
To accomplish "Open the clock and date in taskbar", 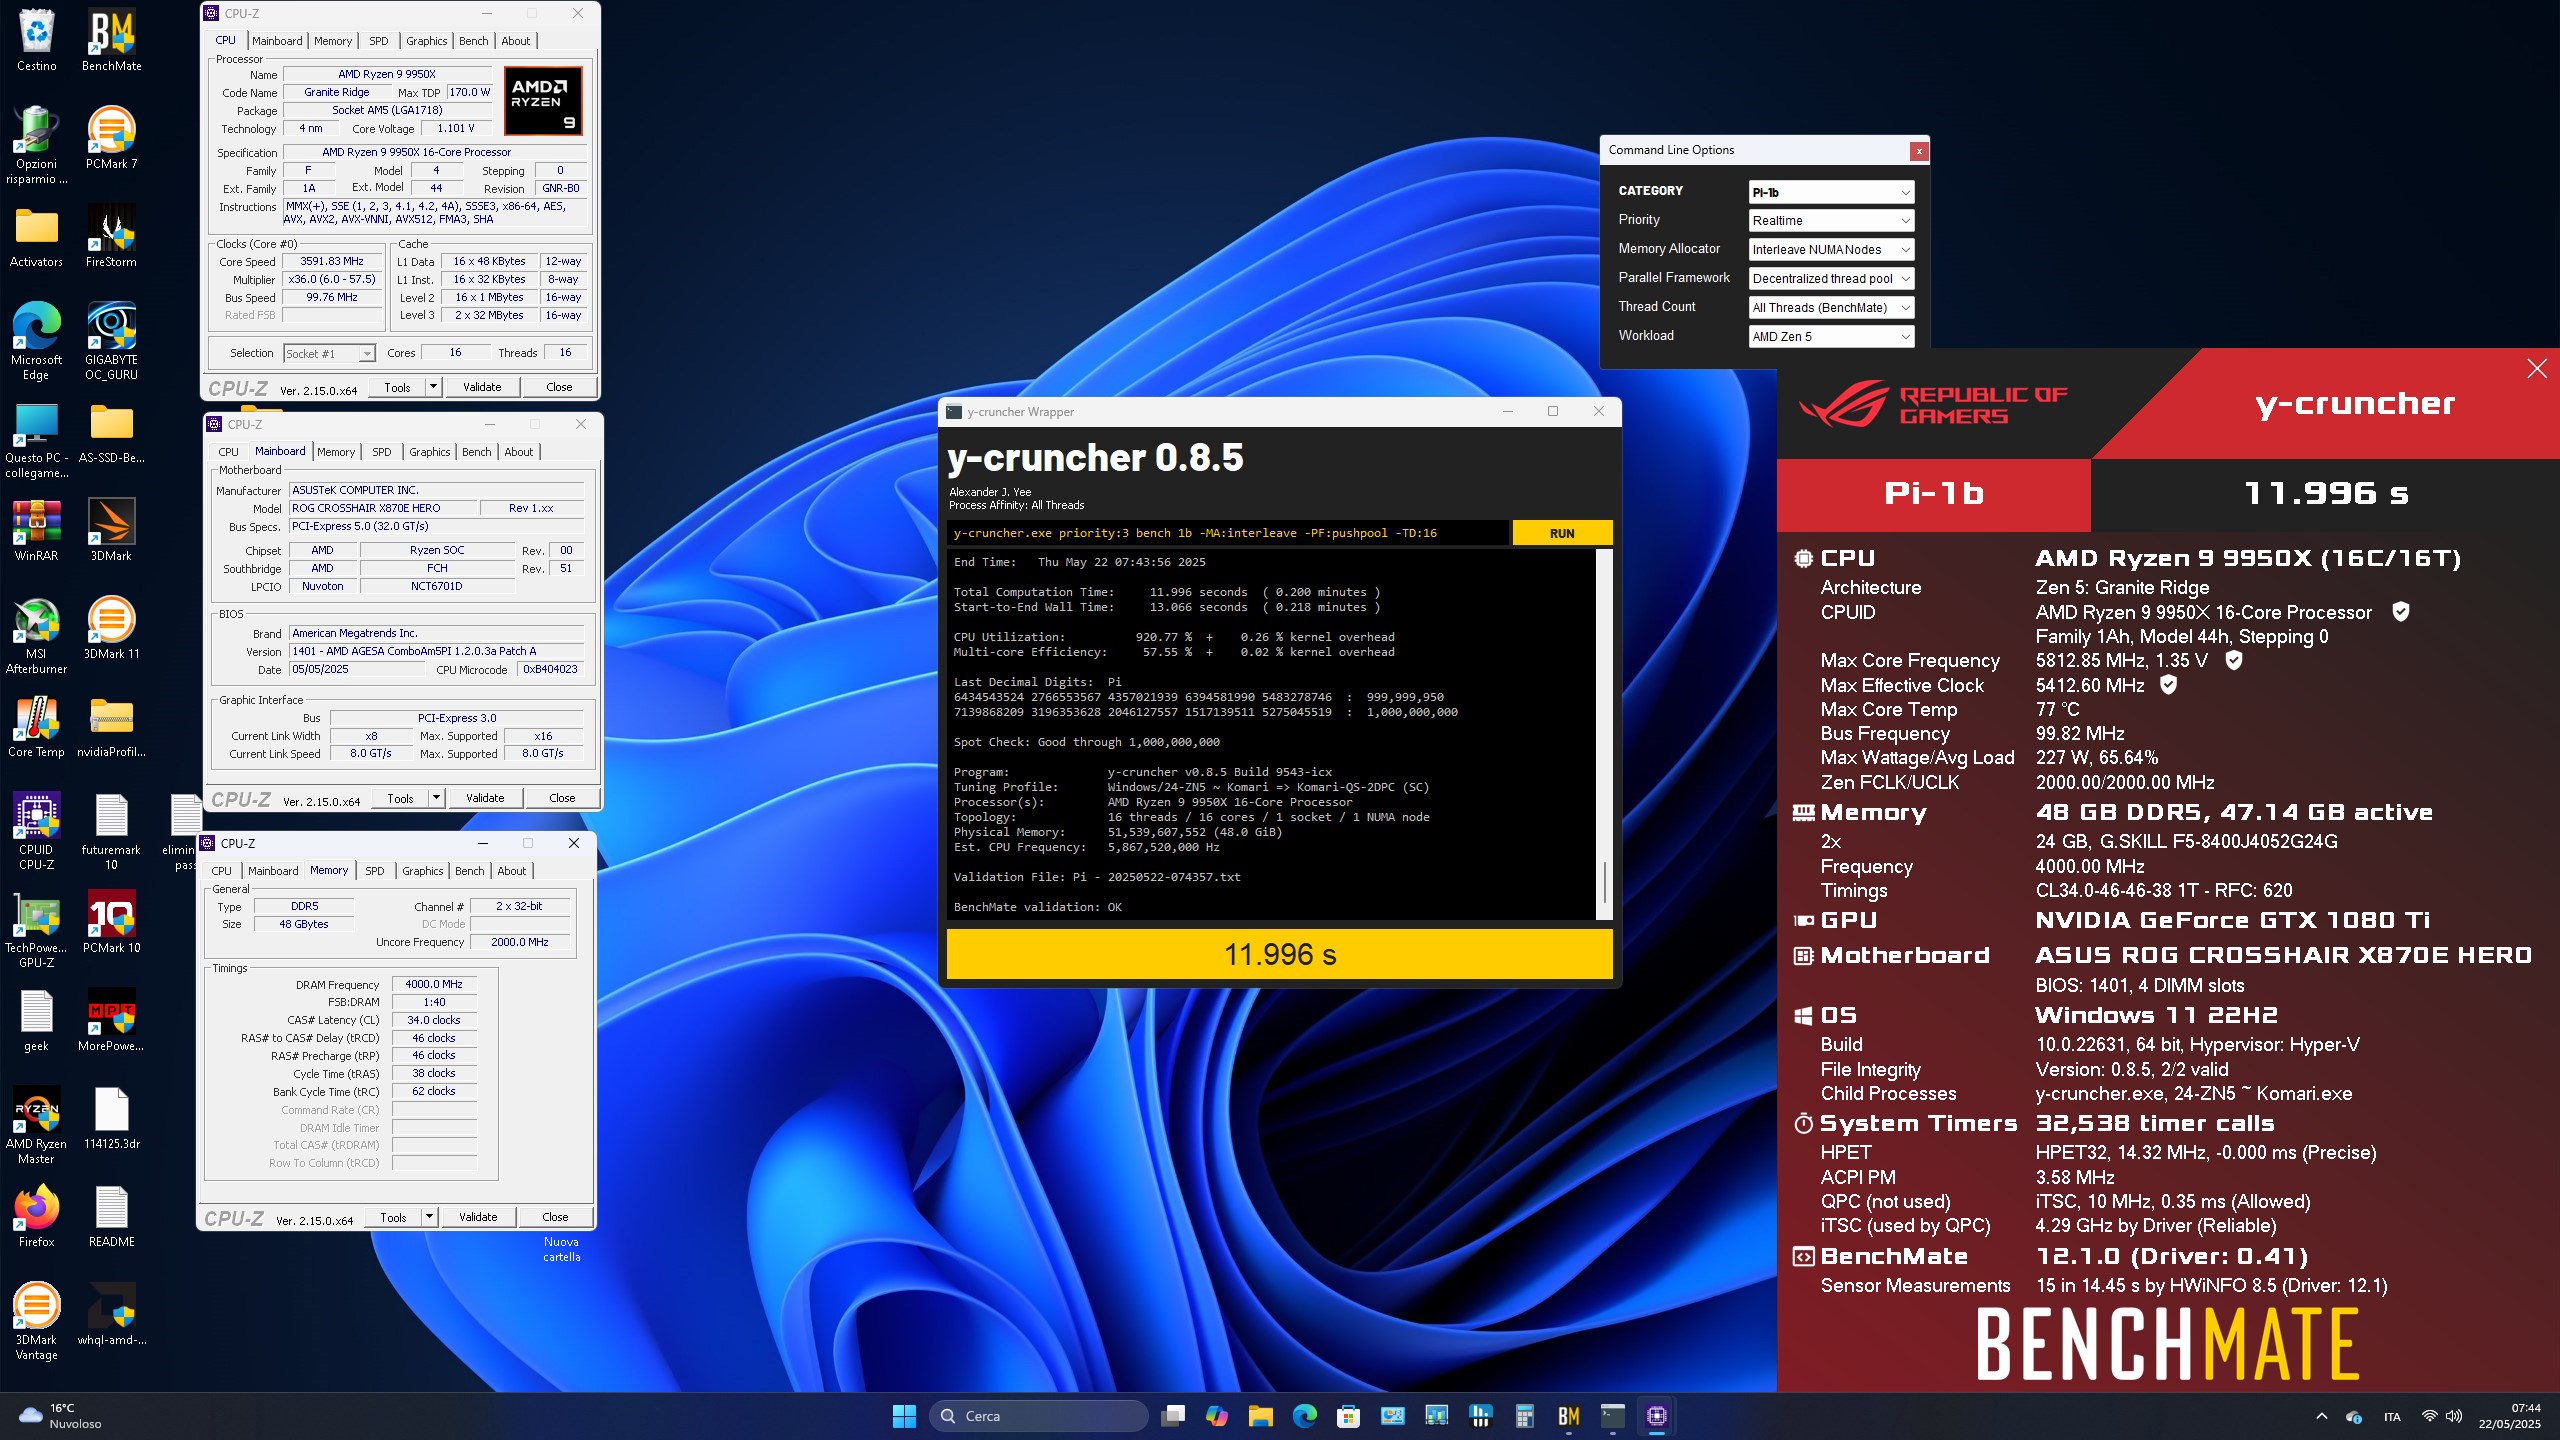I will [2509, 1416].
